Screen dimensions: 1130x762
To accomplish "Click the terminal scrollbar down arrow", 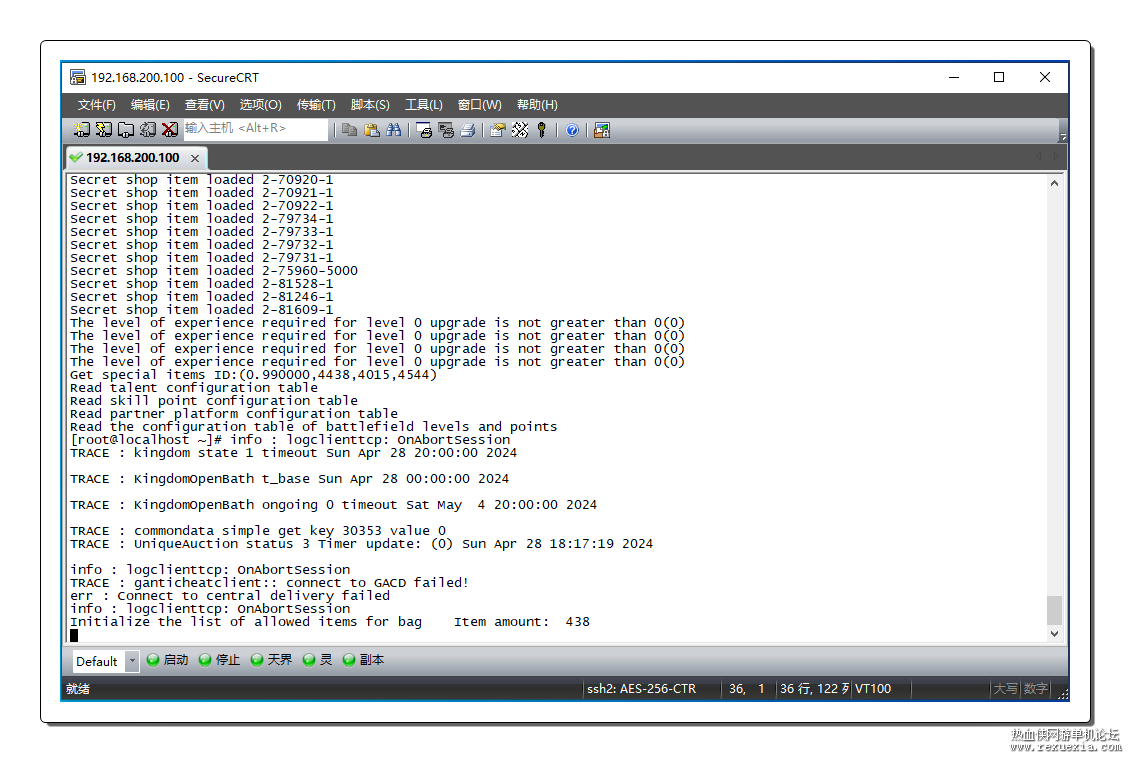I will tap(1054, 634).
